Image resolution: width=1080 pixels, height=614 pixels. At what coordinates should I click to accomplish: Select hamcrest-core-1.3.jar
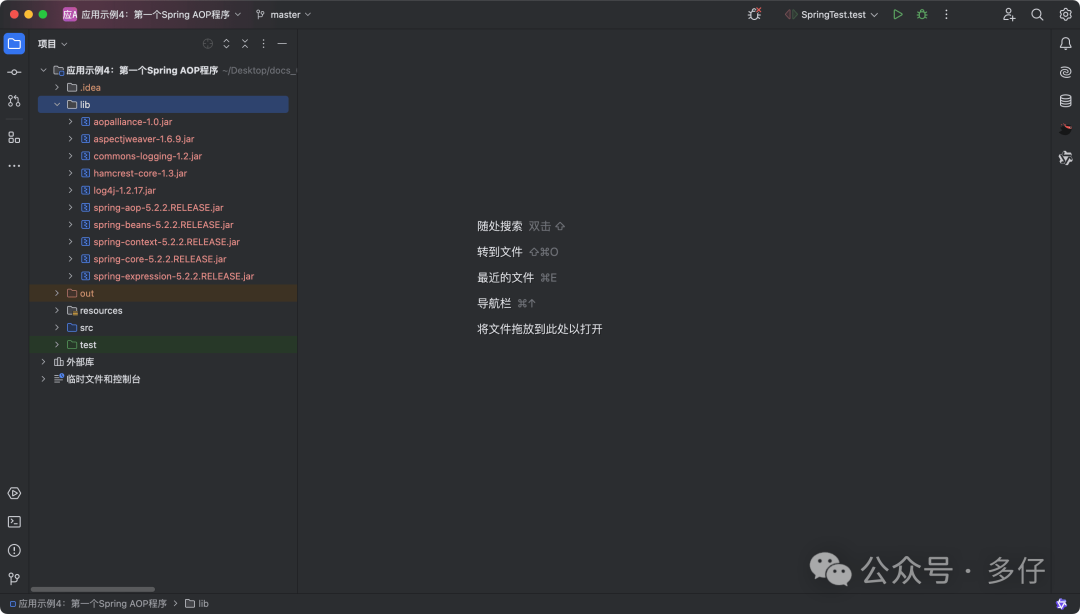click(x=140, y=174)
